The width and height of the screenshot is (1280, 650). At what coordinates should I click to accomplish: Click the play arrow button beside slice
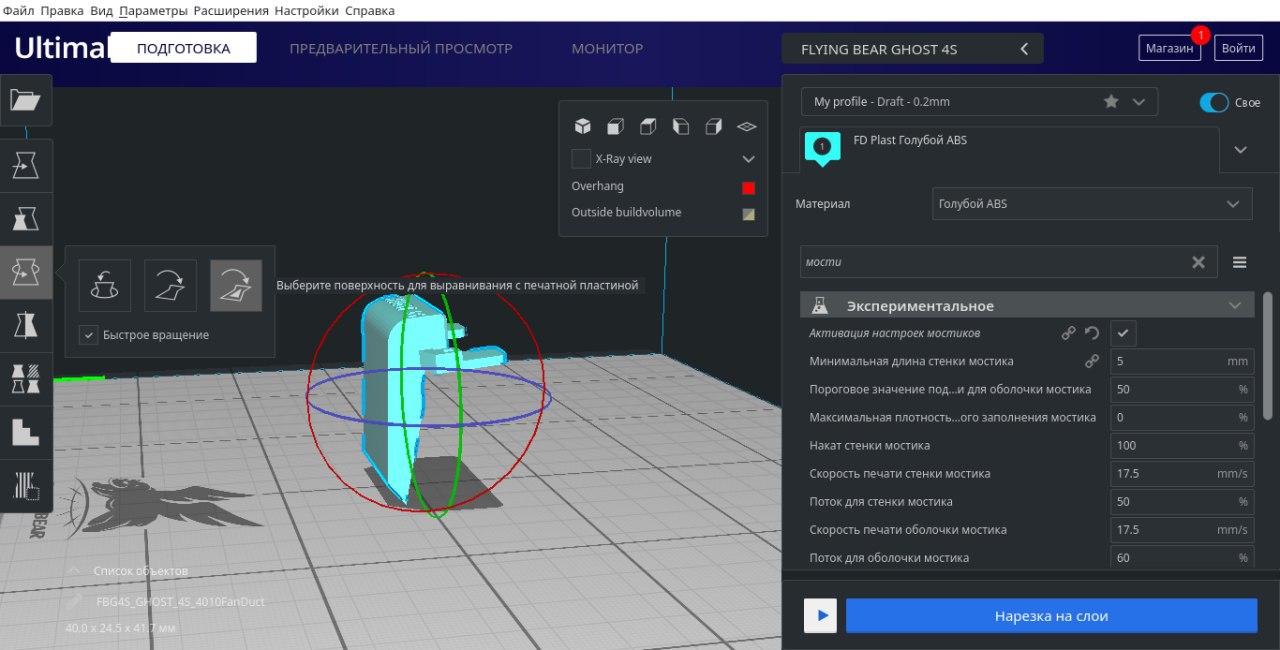click(821, 616)
